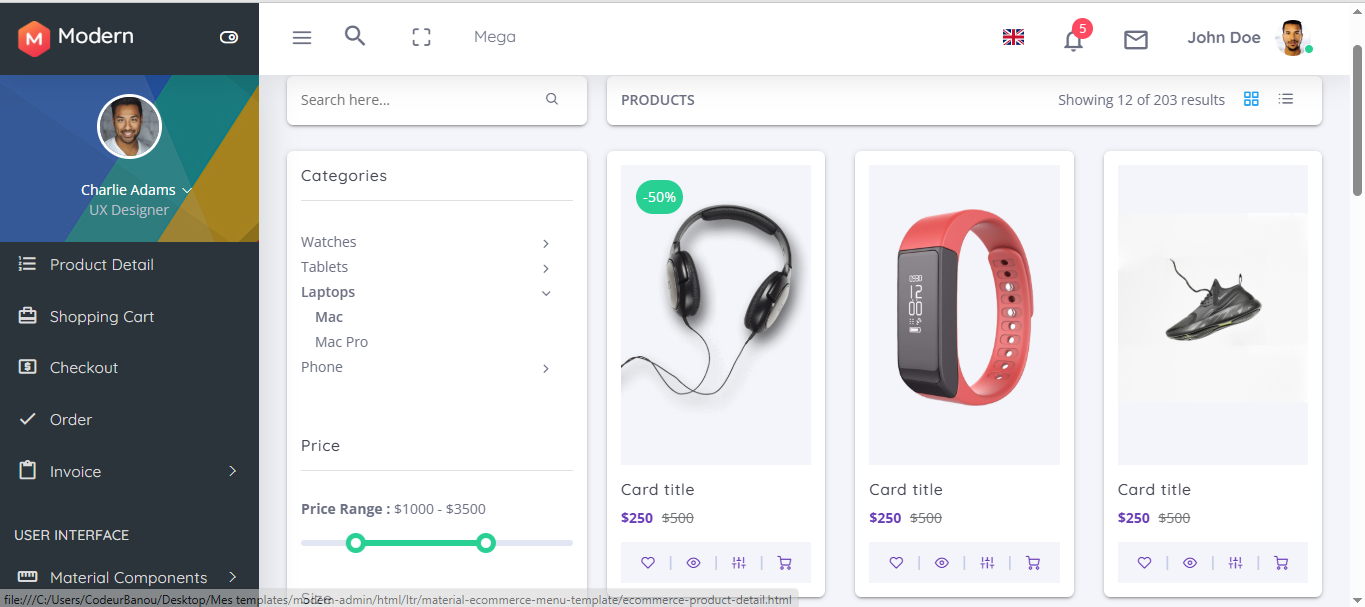This screenshot has width=1365, height=607.
Task: Click the search magnifier in header
Action: click(355, 36)
